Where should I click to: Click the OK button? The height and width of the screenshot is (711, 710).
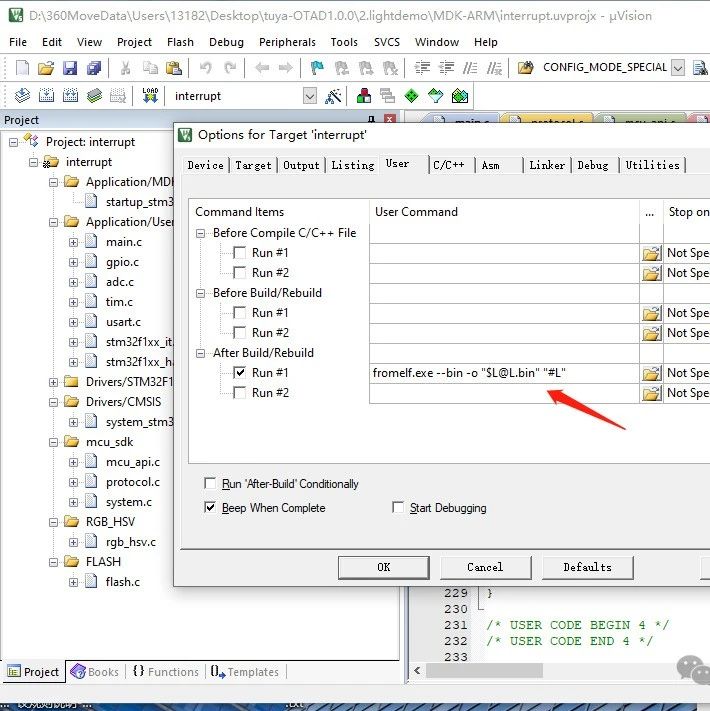(384, 567)
